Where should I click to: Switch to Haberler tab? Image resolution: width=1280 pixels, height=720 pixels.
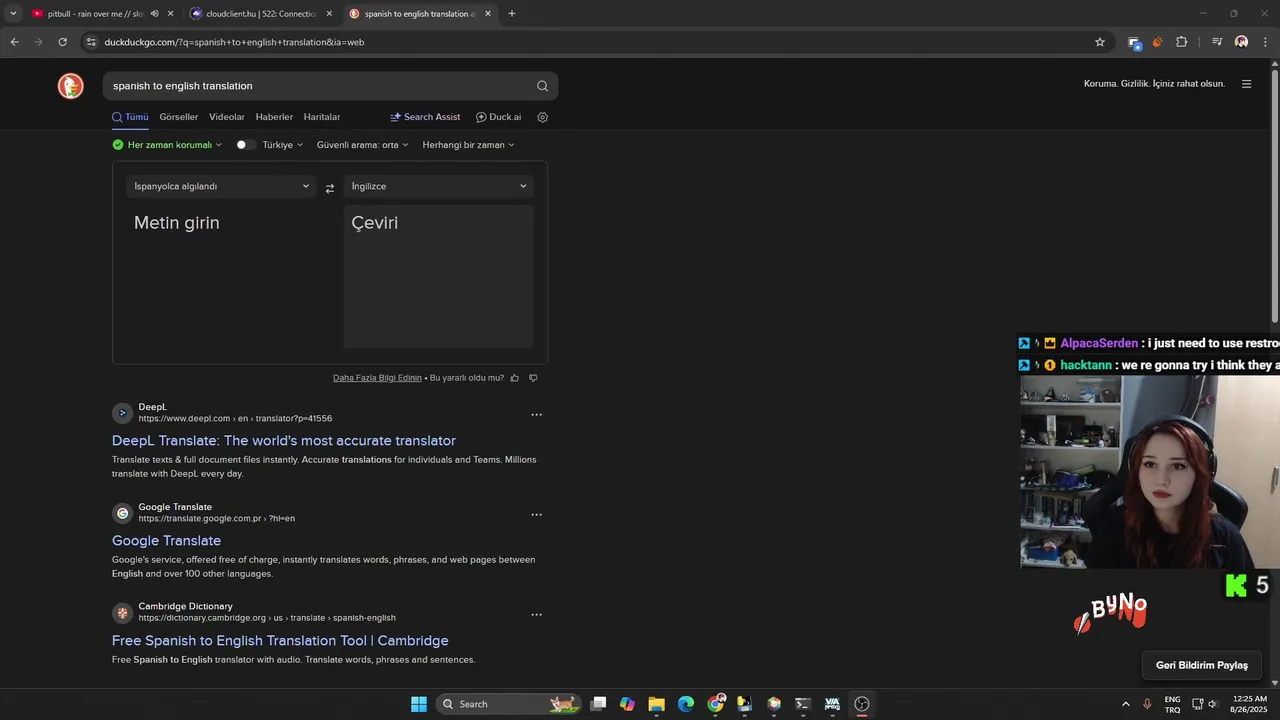tap(274, 117)
